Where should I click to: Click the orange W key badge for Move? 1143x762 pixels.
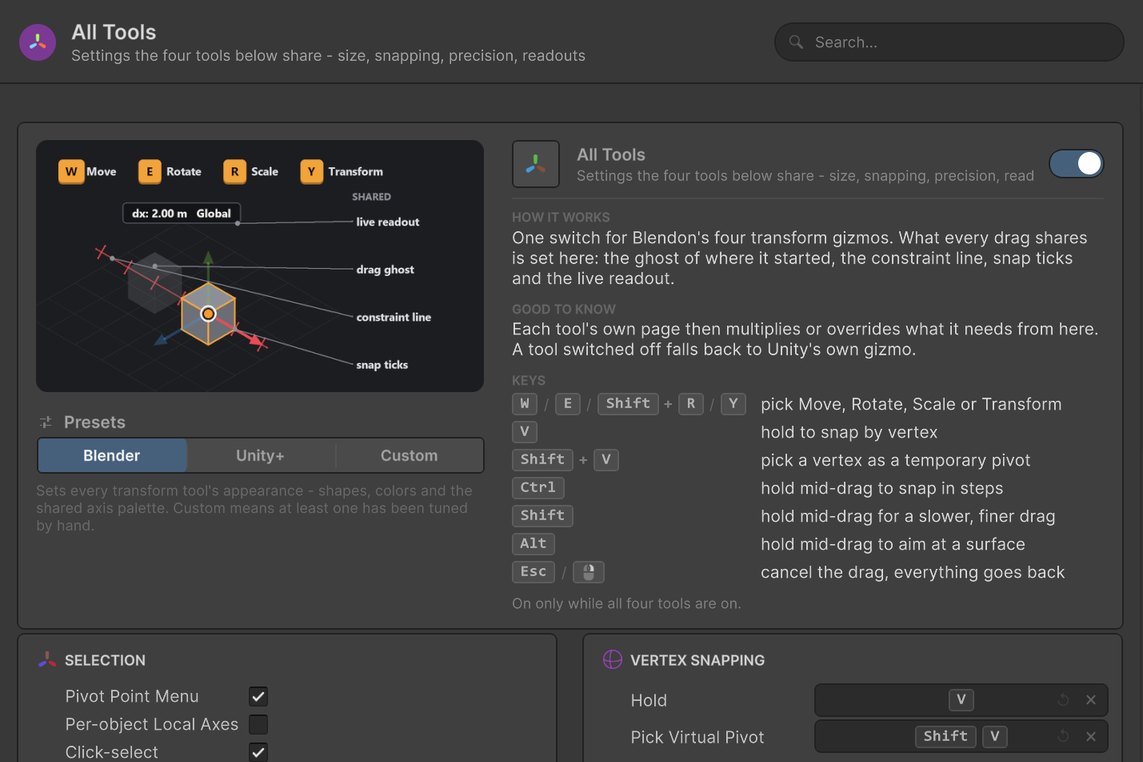[71, 171]
